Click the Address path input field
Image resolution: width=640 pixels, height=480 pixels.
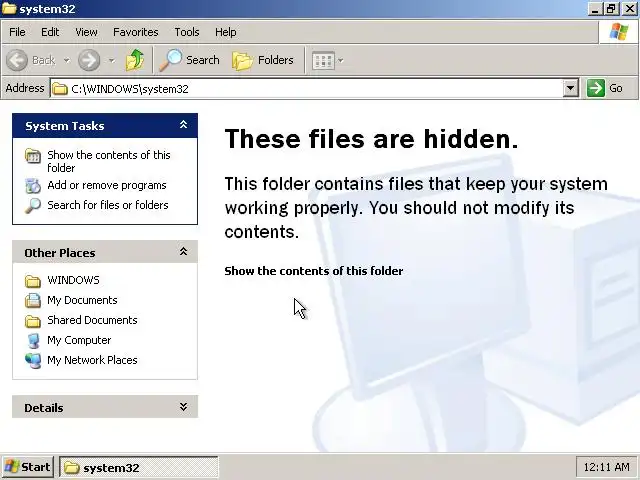pyautogui.click(x=314, y=89)
